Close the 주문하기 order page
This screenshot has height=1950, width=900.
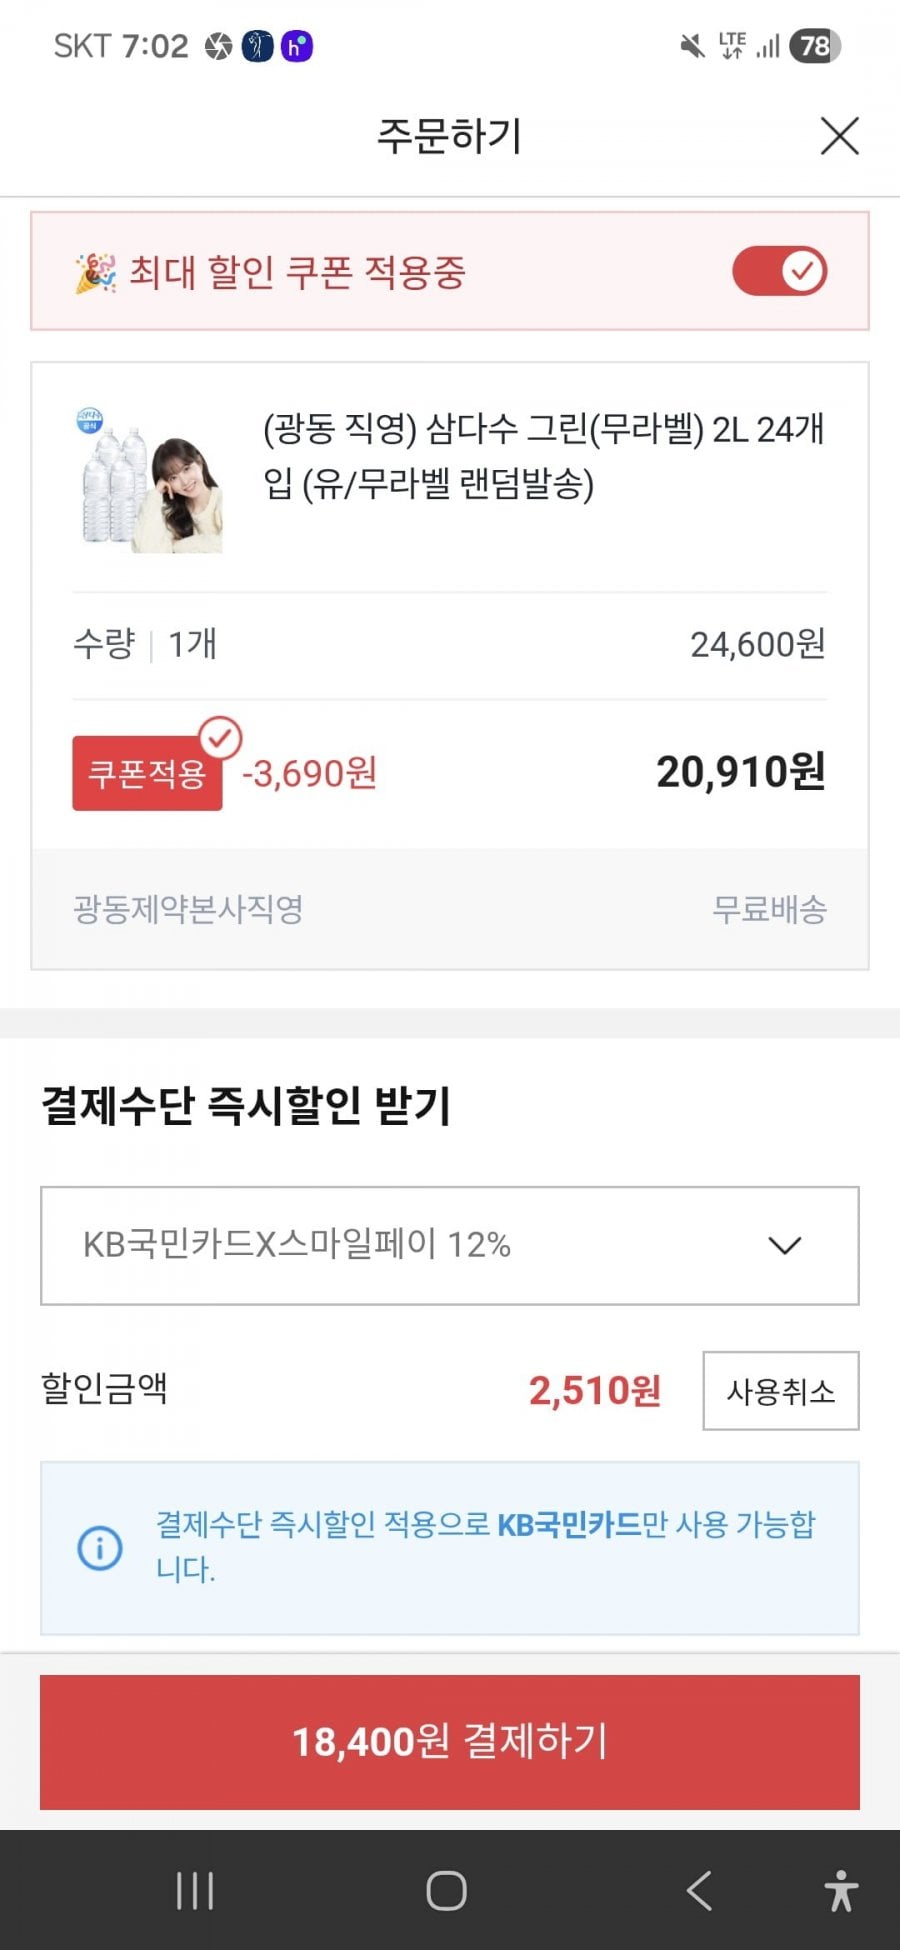pyautogui.click(x=839, y=136)
